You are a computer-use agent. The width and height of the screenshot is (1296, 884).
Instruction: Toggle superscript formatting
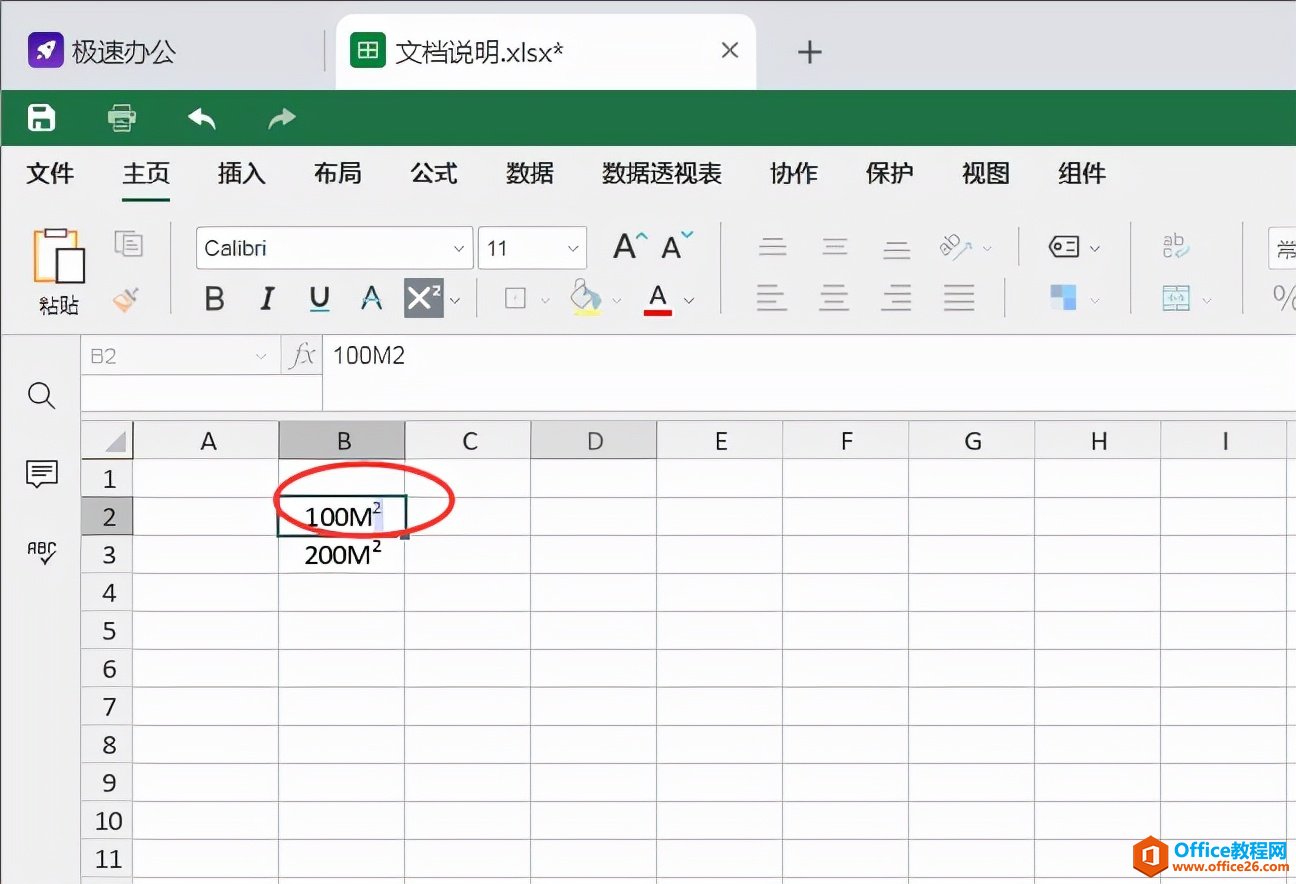[425, 299]
